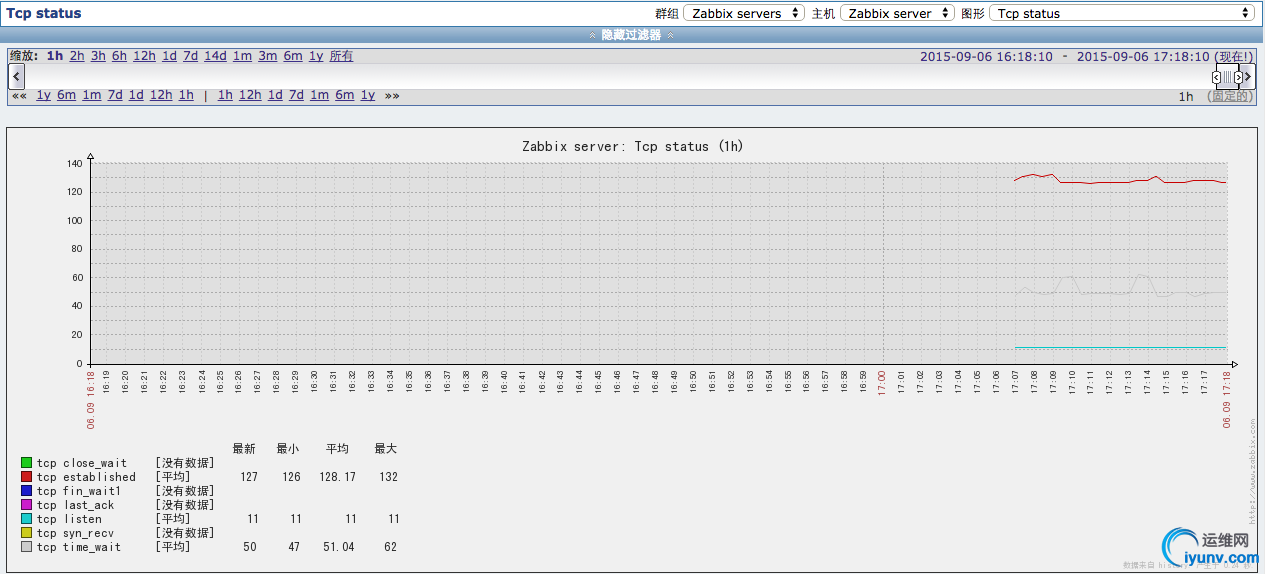The height and width of the screenshot is (574, 1265).
Task: Shift time forward by 12h
Action: 250,95
